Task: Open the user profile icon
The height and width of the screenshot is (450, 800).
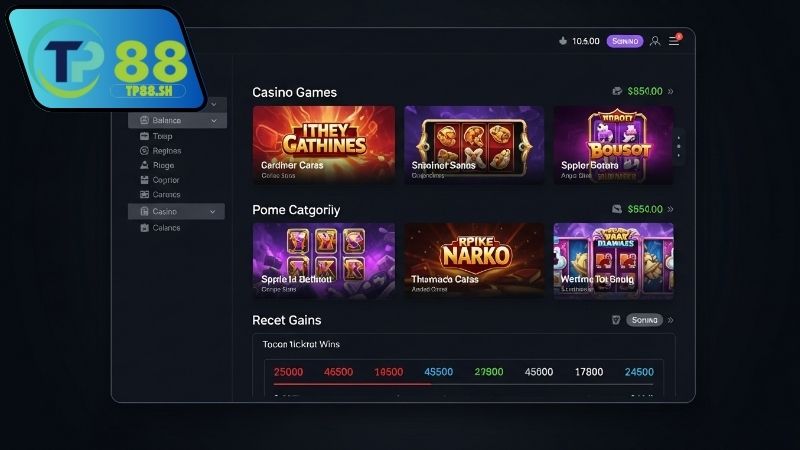Action: pos(655,41)
